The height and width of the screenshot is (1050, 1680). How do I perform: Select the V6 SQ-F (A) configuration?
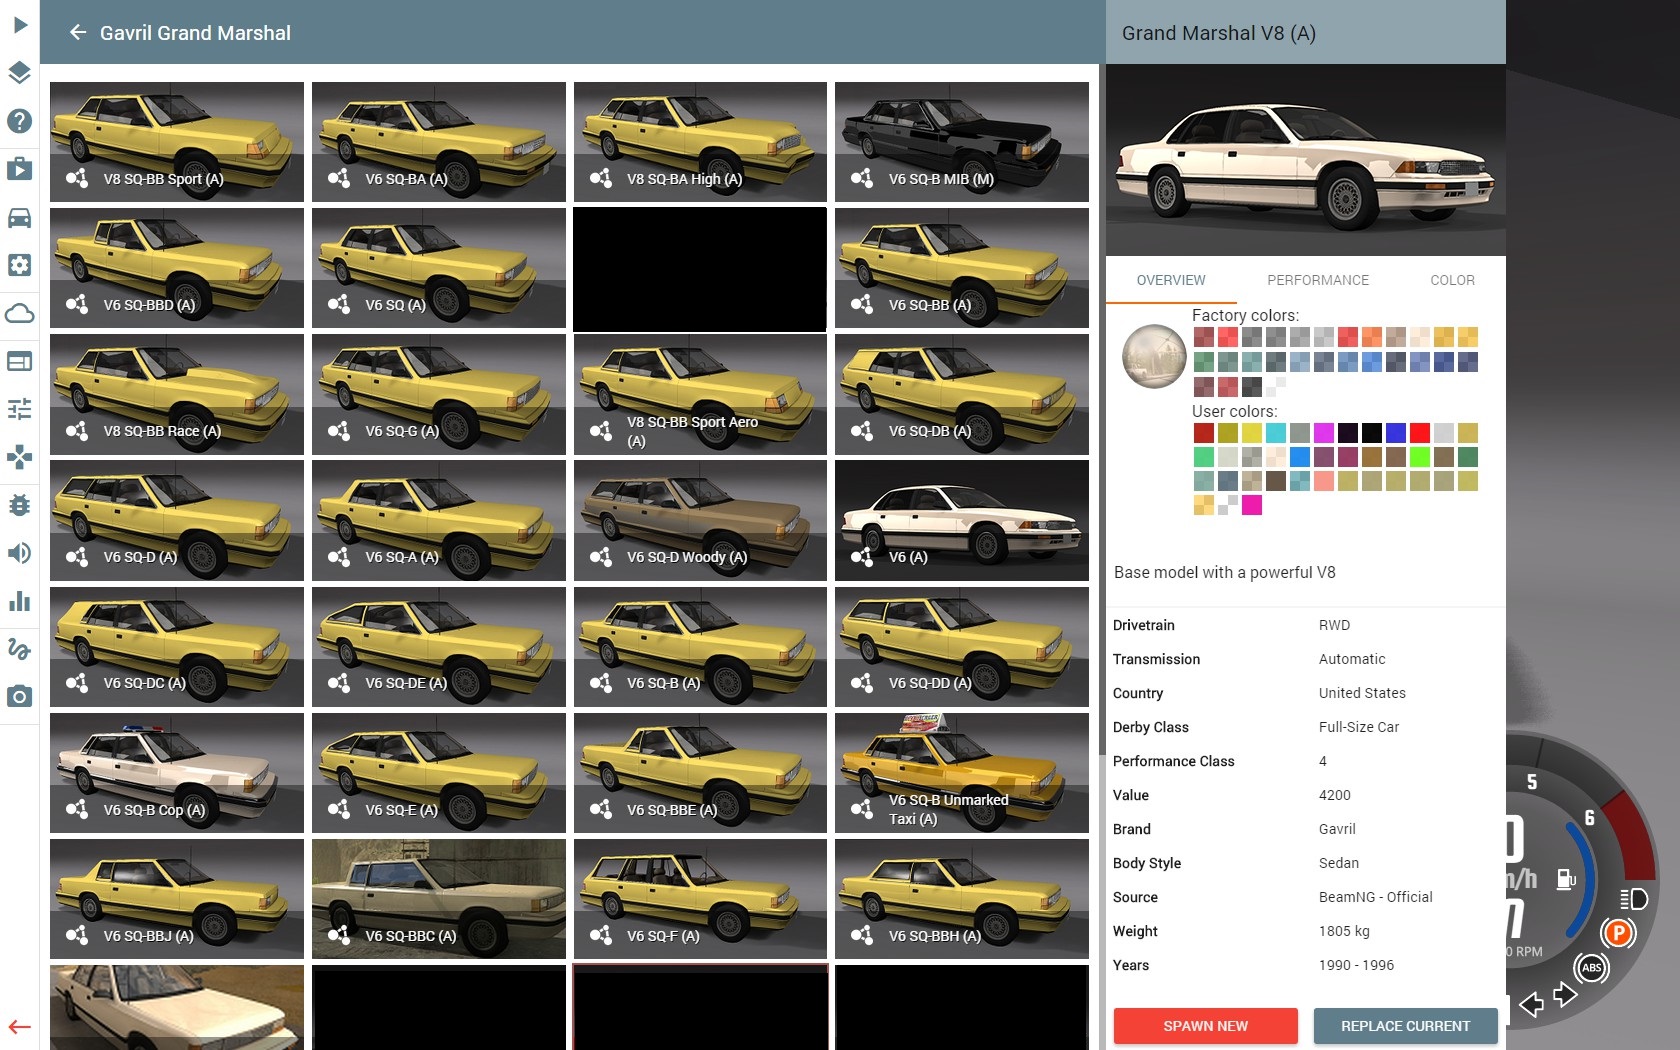700,899
